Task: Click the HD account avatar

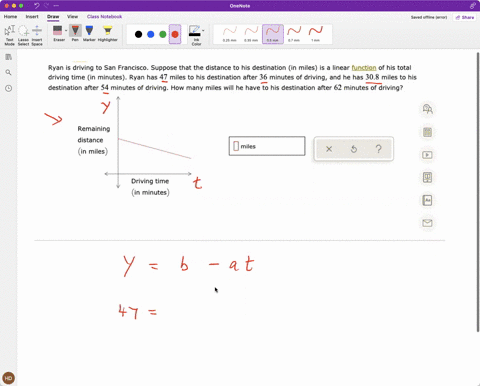Action: (x=8, y=378)
